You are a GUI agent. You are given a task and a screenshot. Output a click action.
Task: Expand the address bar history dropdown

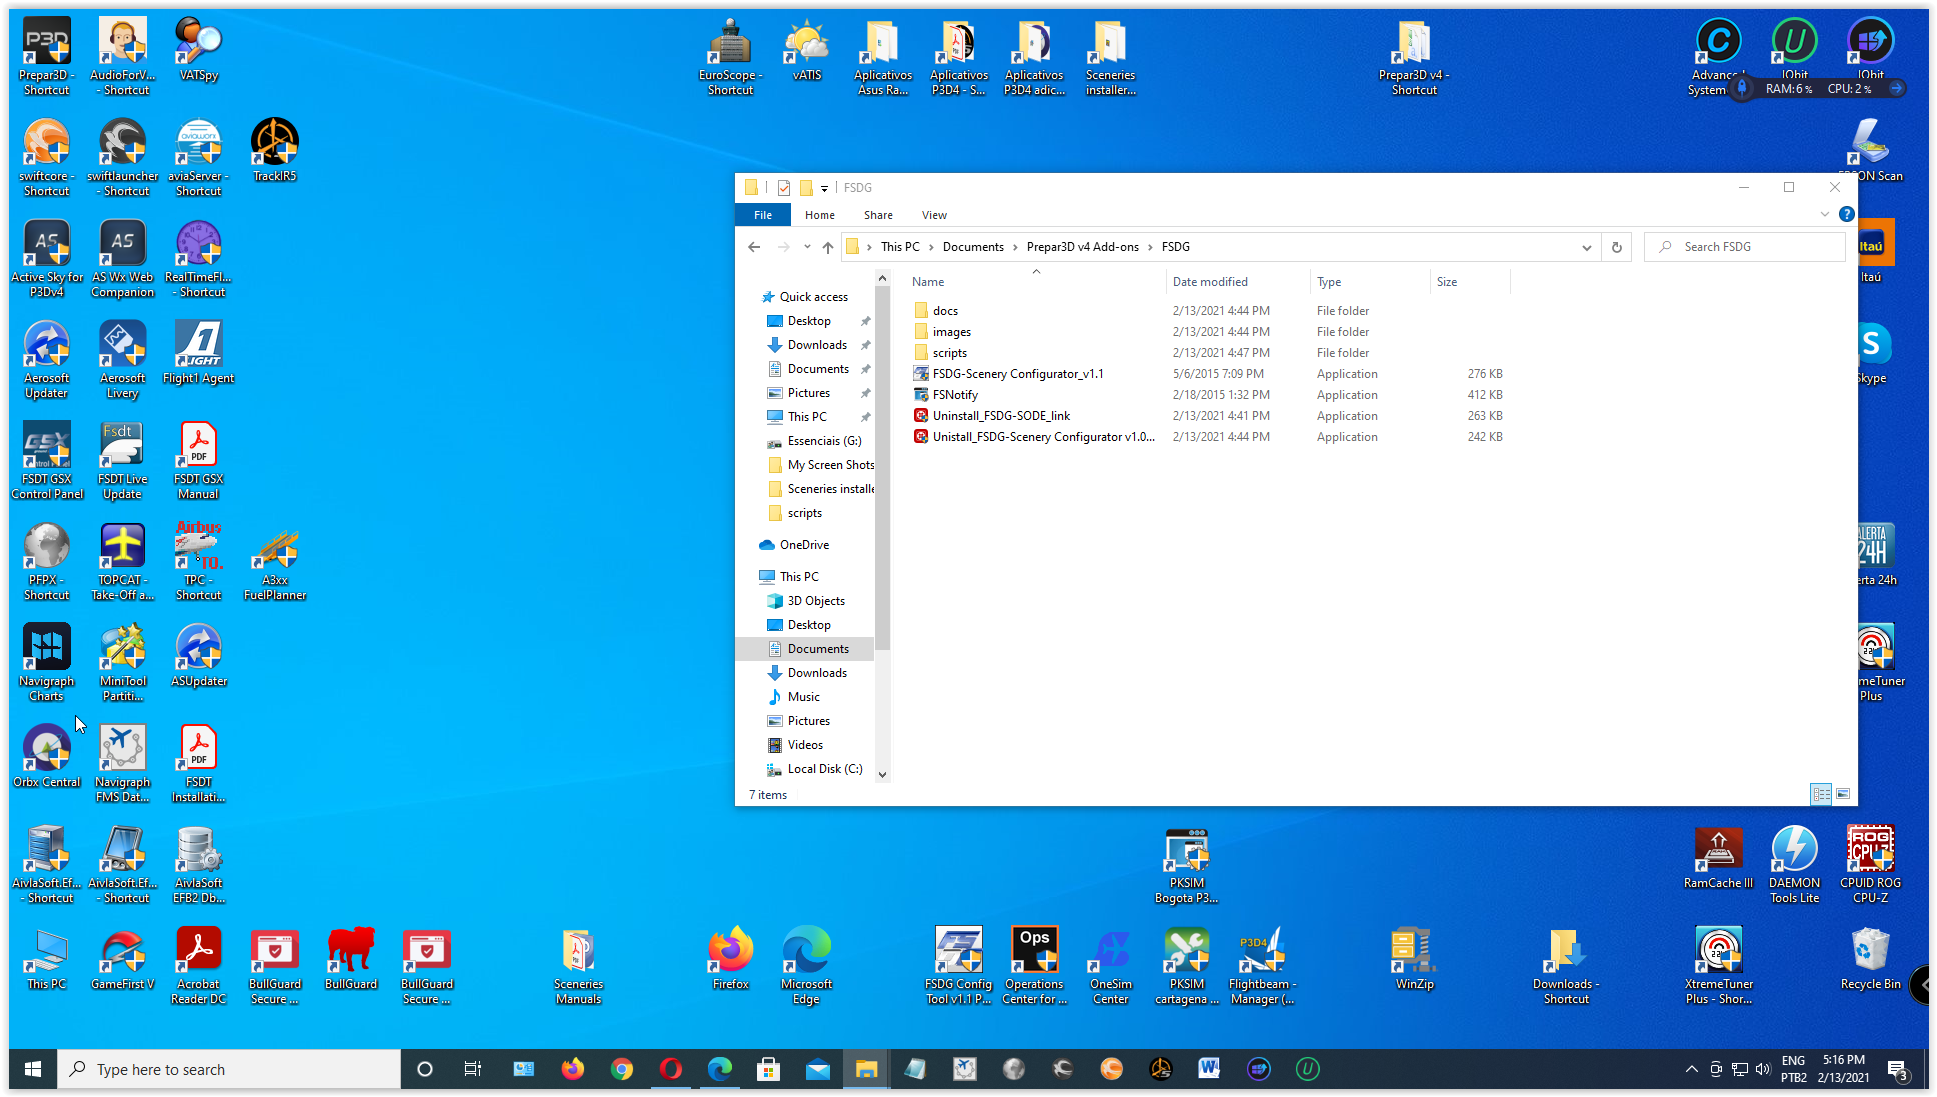(x=1586, y=247)
